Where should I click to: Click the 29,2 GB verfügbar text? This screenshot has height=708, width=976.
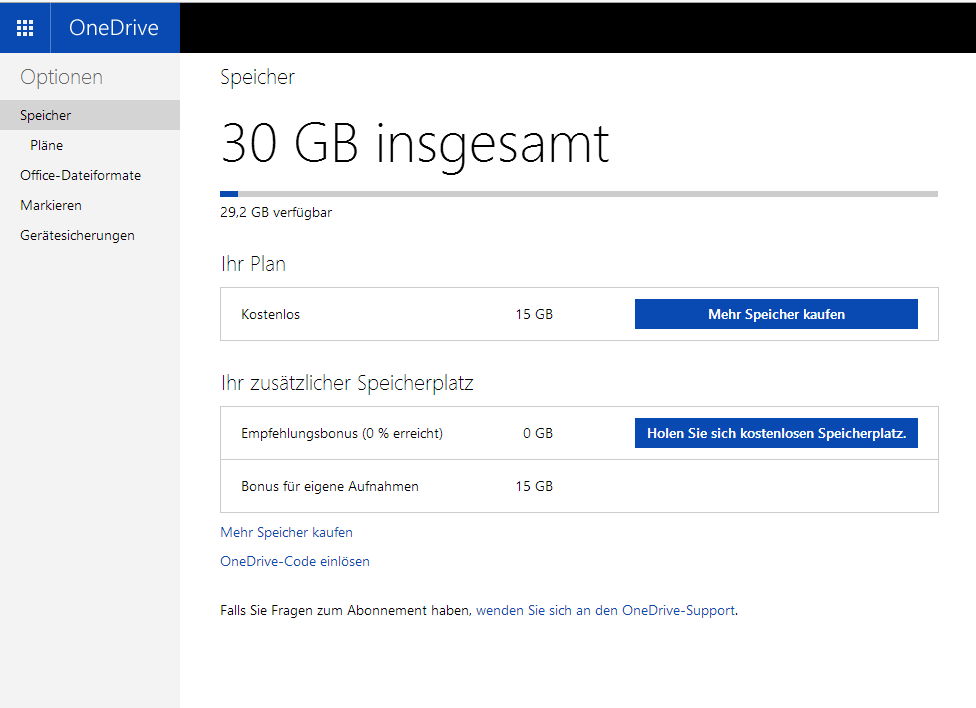click(276, 212)
